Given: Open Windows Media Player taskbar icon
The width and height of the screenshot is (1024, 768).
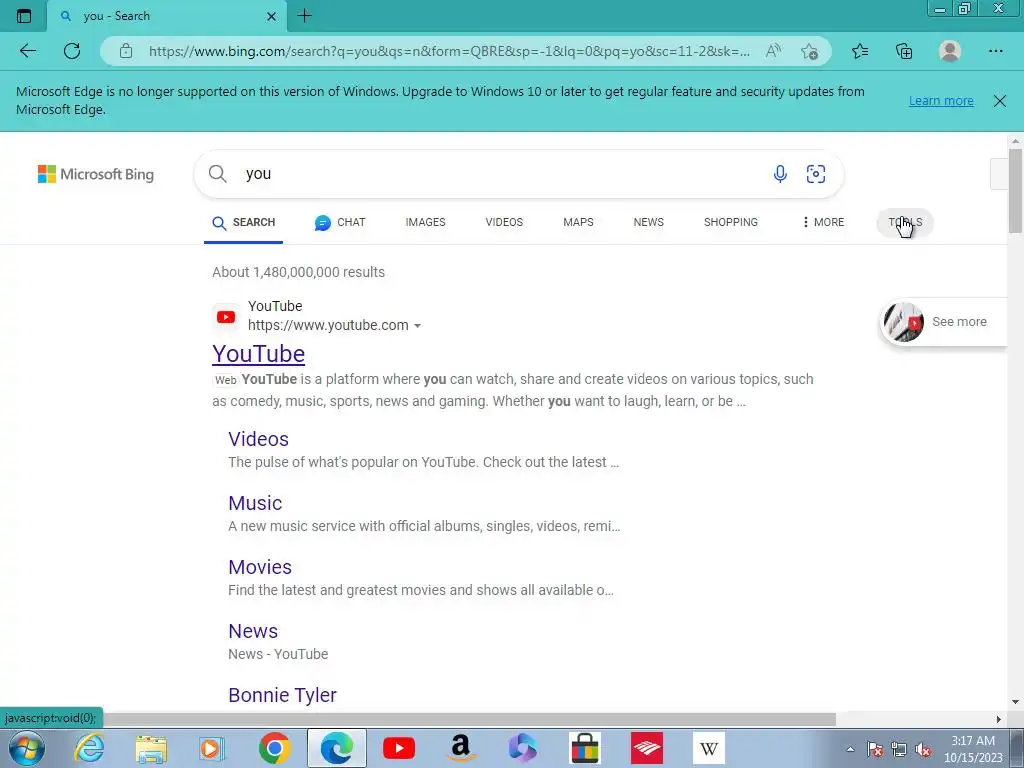Looking at the screenshot, I should pyautogui.click(x=212, y=748).
